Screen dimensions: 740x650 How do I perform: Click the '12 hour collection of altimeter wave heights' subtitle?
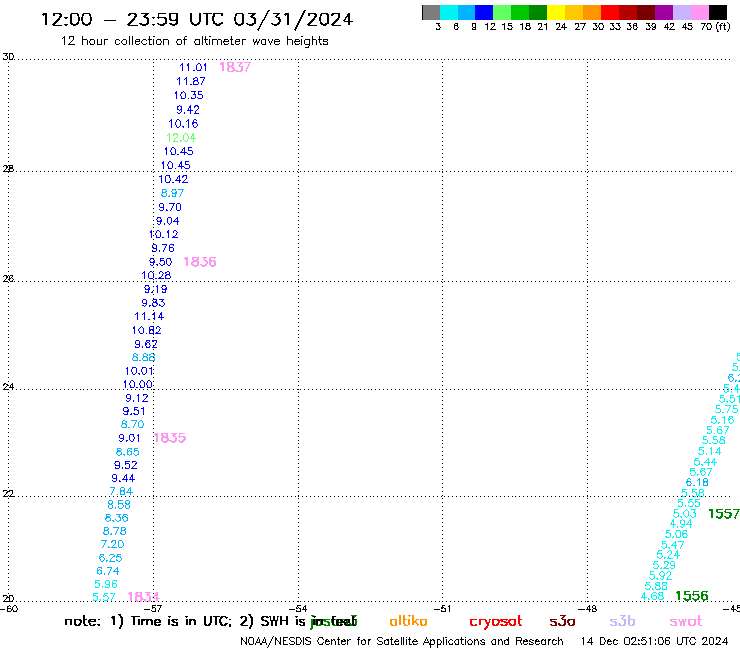(194, 41)
